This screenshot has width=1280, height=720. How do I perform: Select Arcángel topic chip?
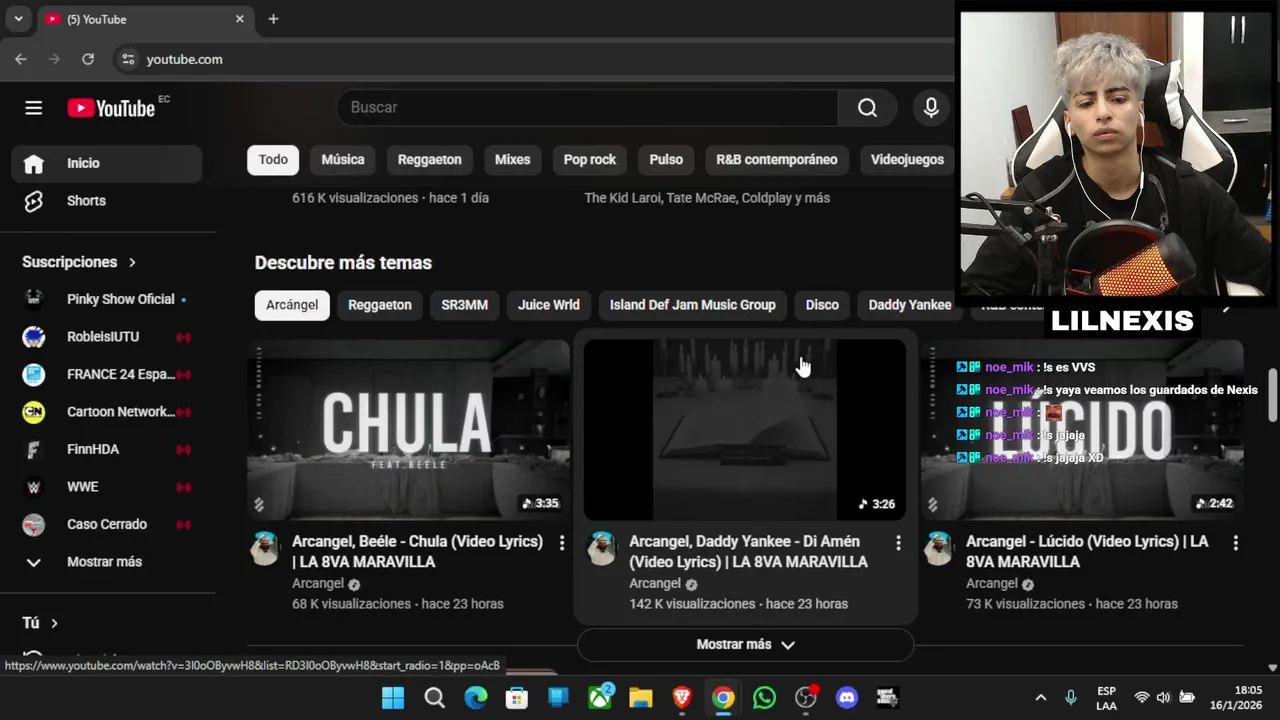(x=292, y=305)
